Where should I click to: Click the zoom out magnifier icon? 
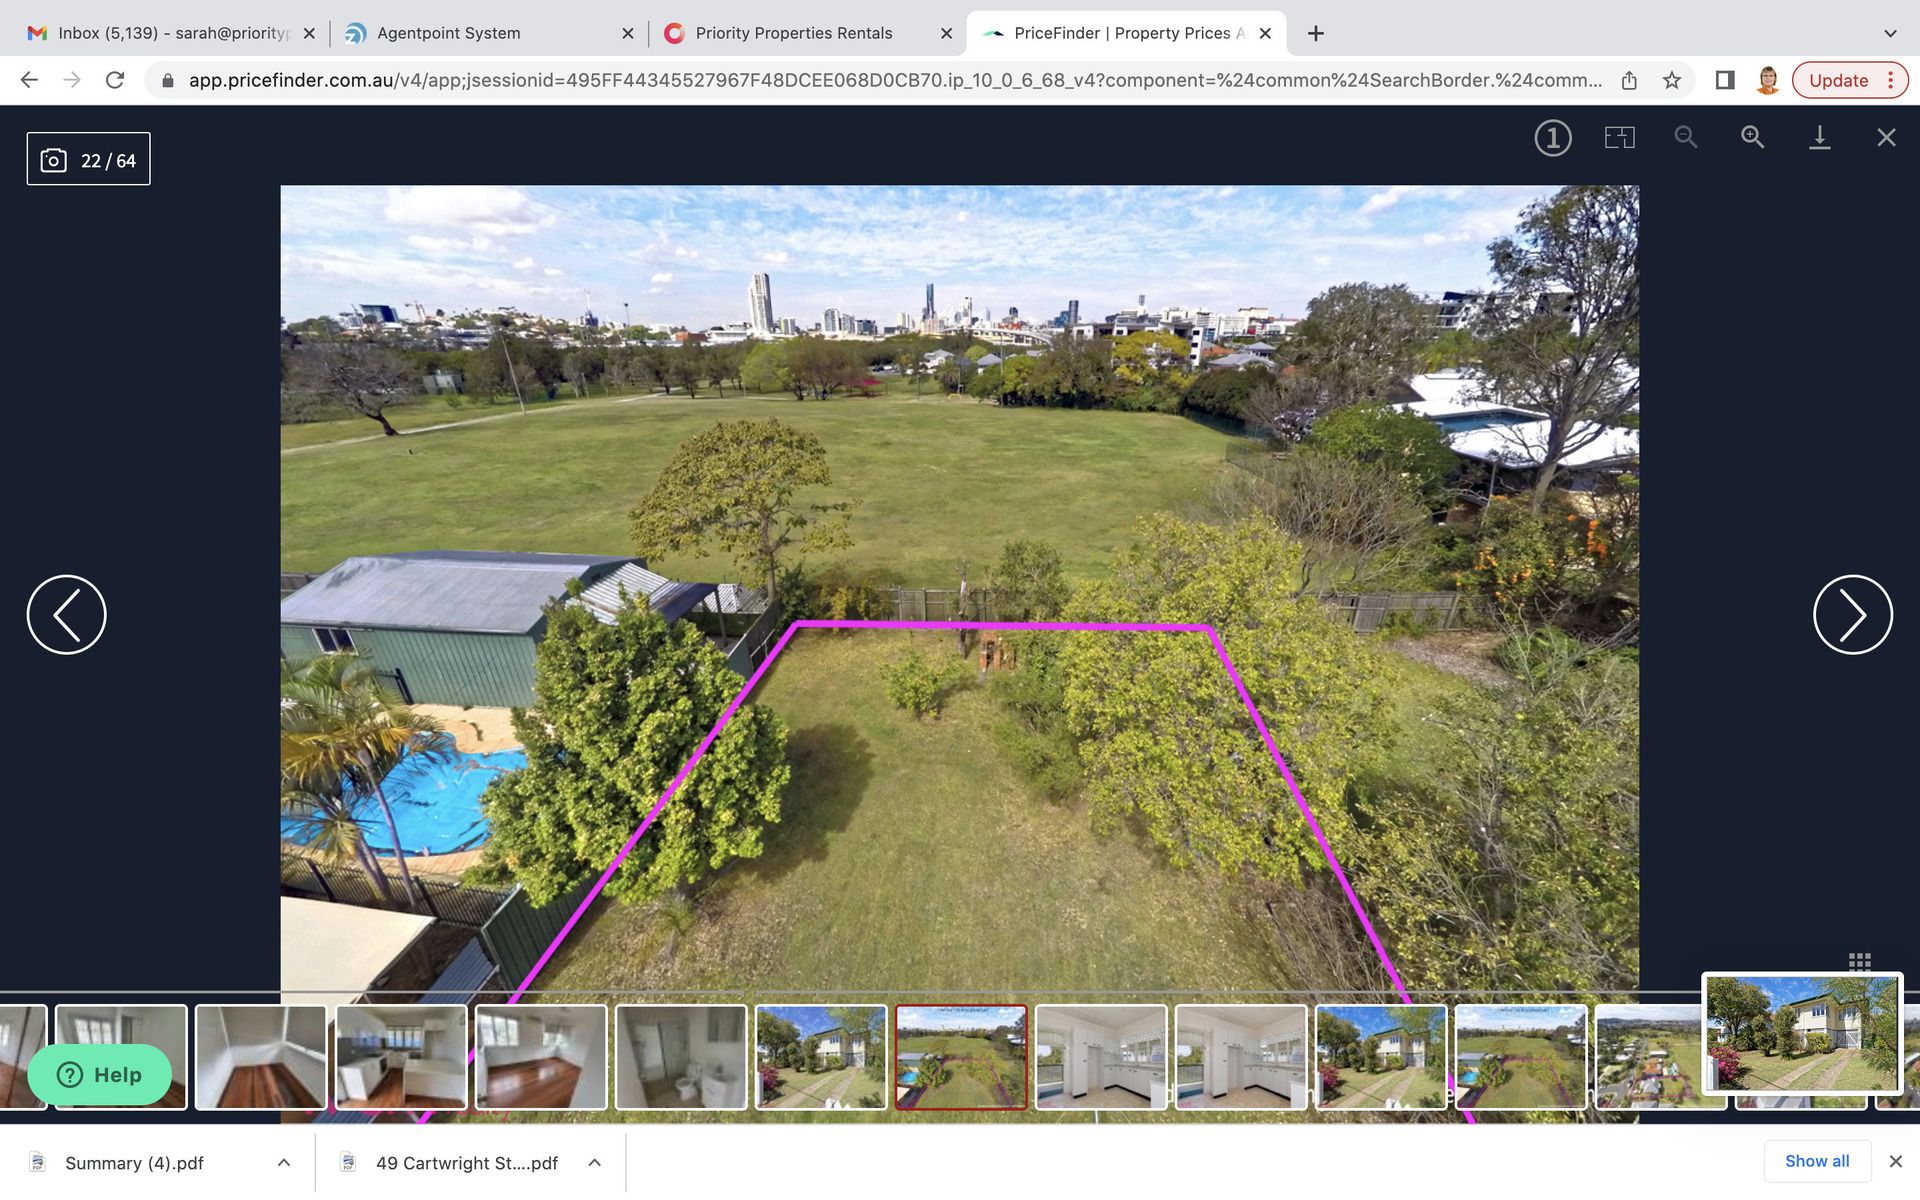(x=1686, y=137)
